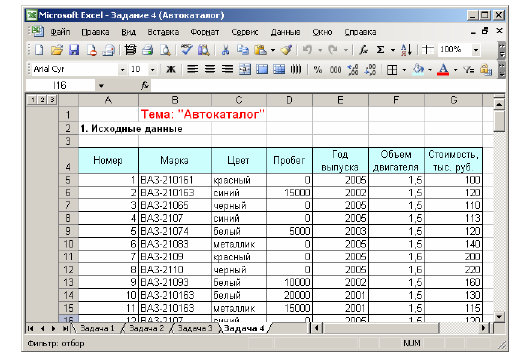
Task: Open the Сервис menu
Action: 245,32
